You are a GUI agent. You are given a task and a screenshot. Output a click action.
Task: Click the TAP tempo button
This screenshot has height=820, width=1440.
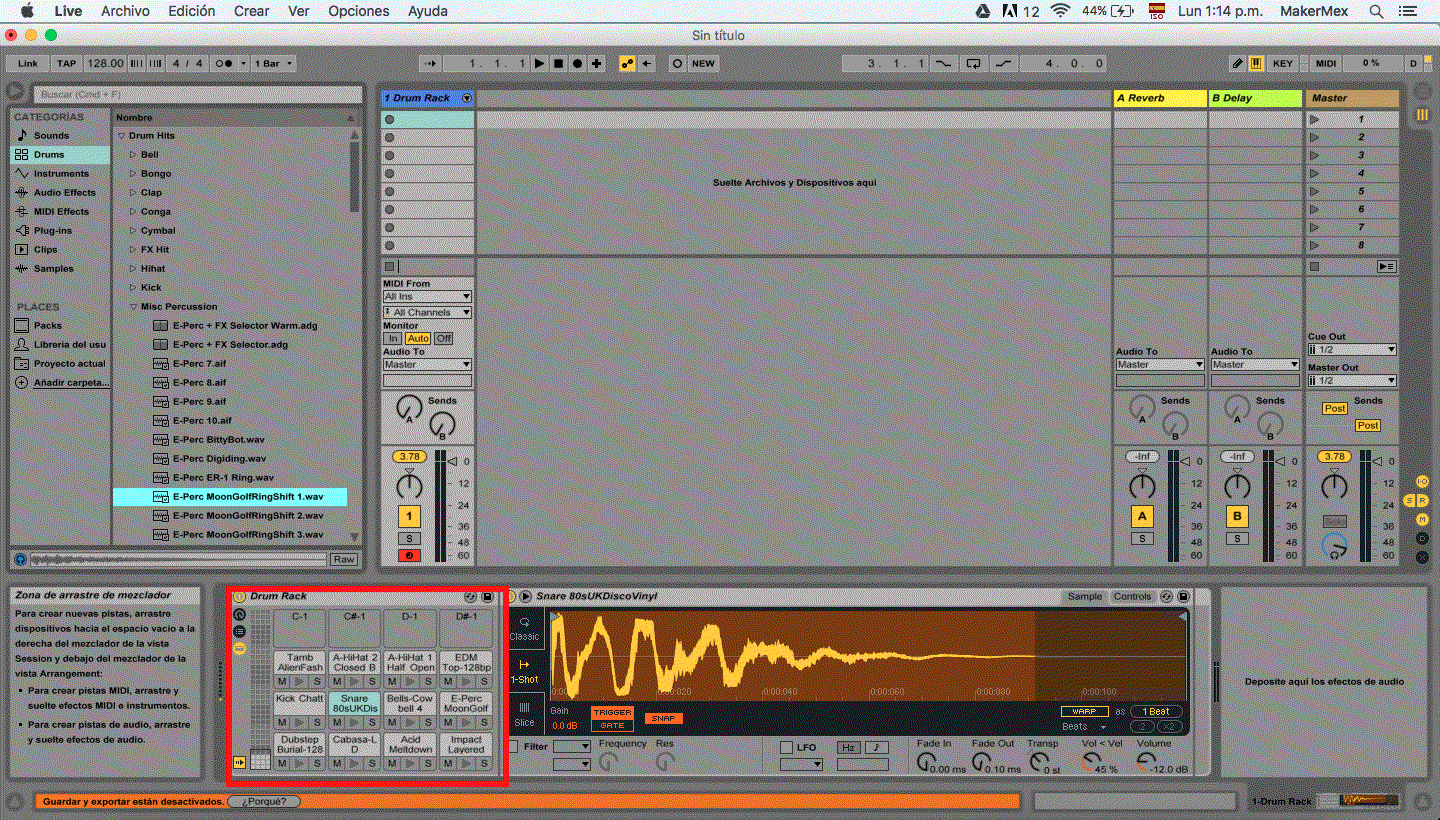coord(66,63)
